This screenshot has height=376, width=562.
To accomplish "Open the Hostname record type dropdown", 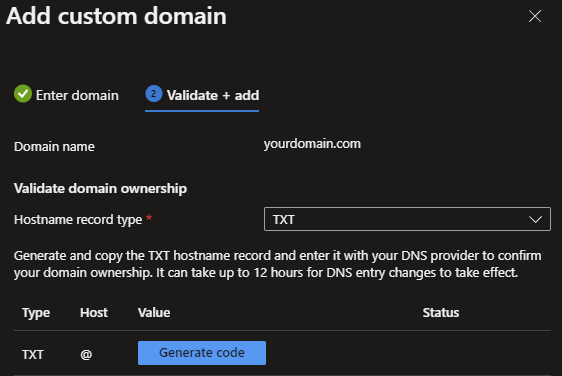I will [x=407, y=219].
